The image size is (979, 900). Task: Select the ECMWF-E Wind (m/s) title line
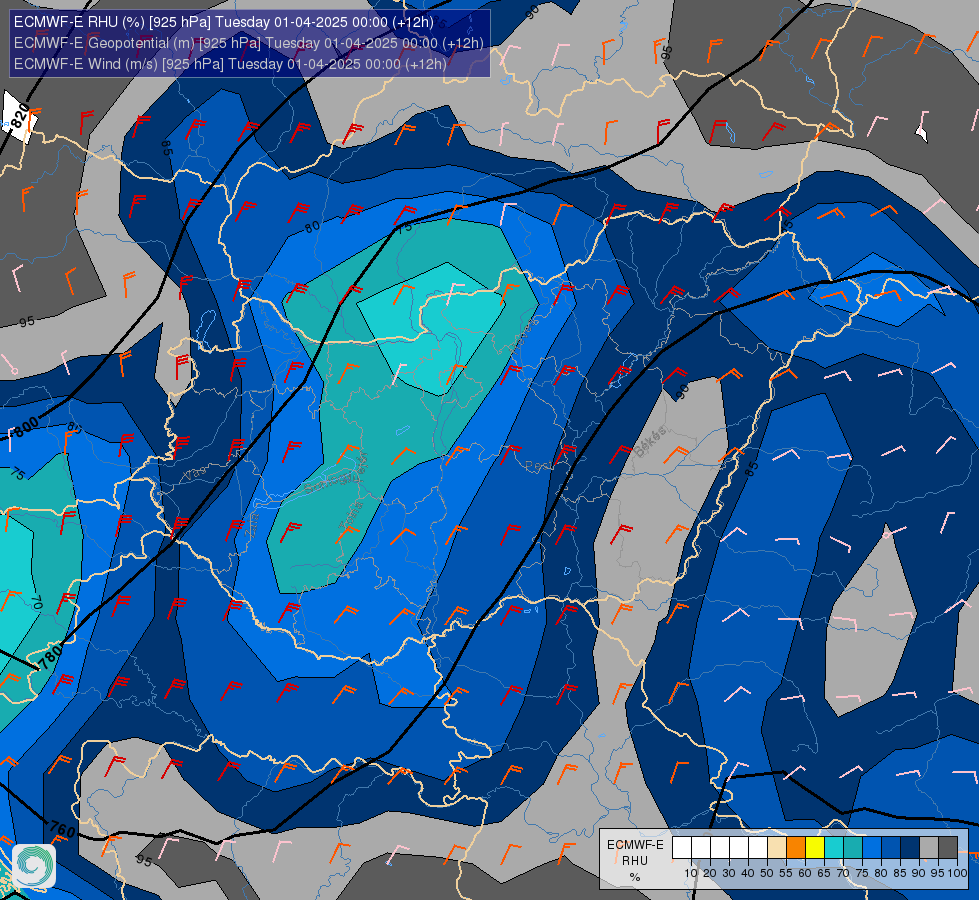(x=230, y=64)
